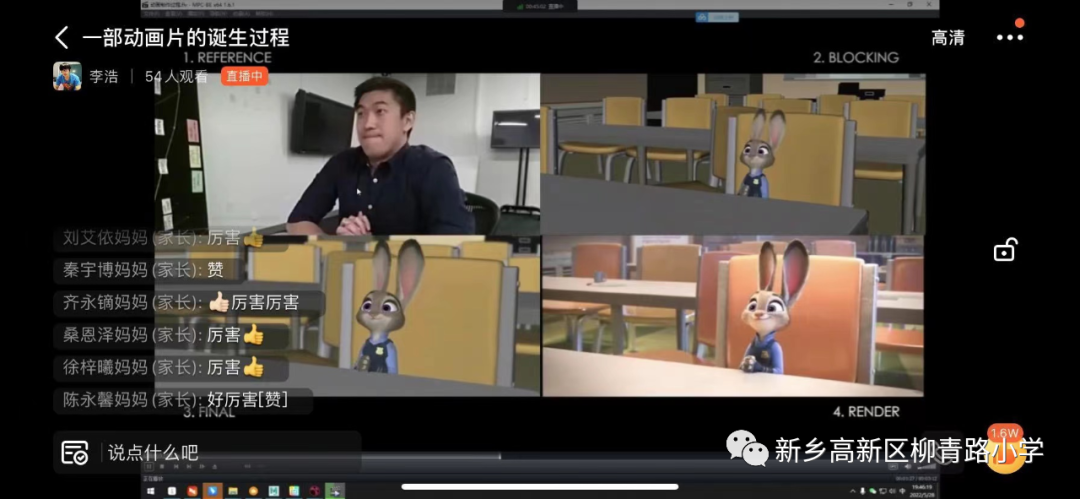Open the taskbar clock showing 19:46
This screenshot has width=1080, height=499.
tap(922, 491)
